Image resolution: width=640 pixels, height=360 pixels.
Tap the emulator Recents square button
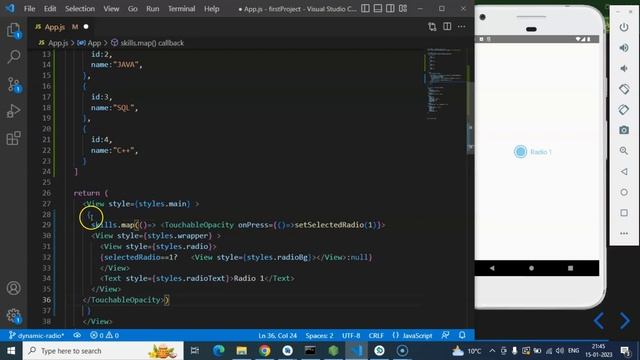[x=571, y=268]
